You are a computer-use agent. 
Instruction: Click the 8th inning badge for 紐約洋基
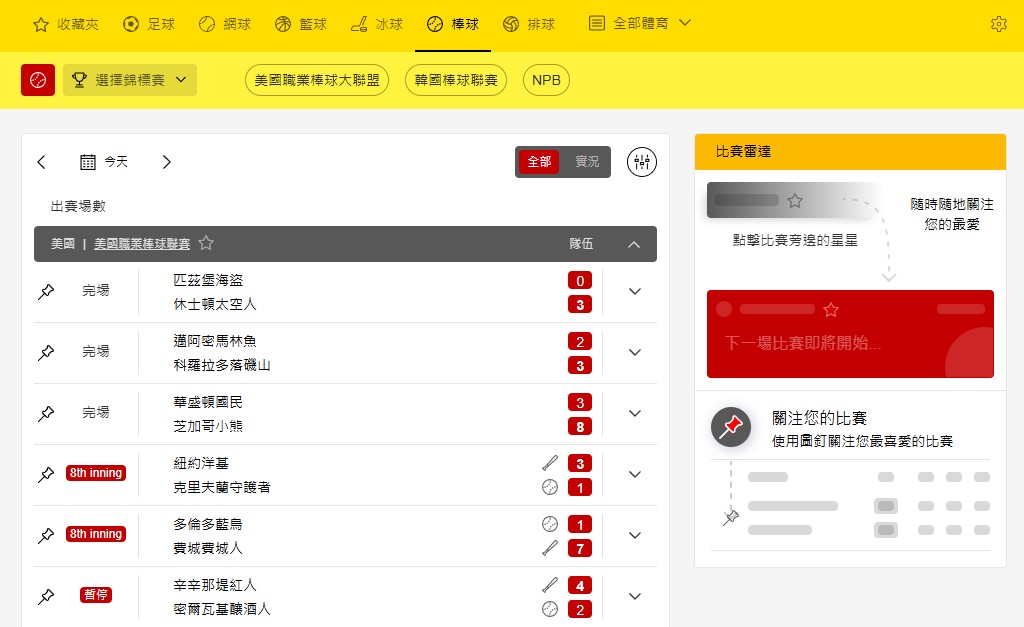coord(96,473)
